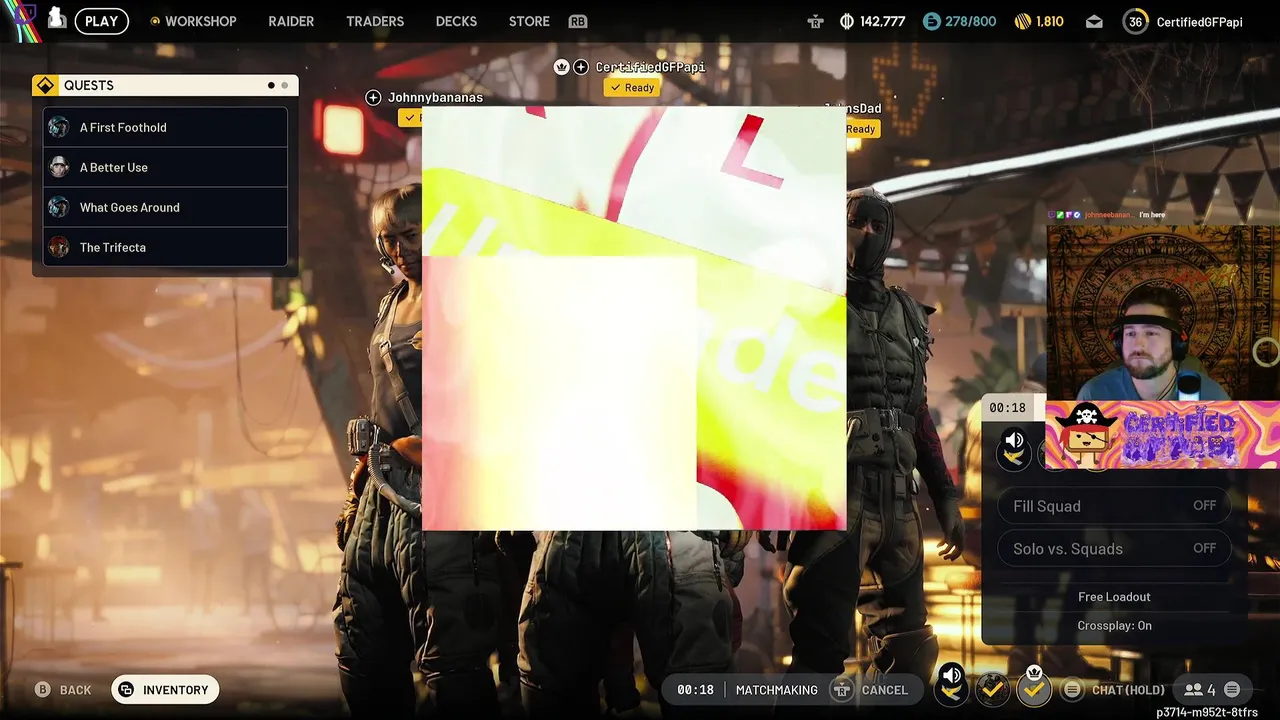The width and height of the screenshot is (1280, 720).
Task: Open the mail inbox envelope icon
Action: click(x=1094, y=21)
